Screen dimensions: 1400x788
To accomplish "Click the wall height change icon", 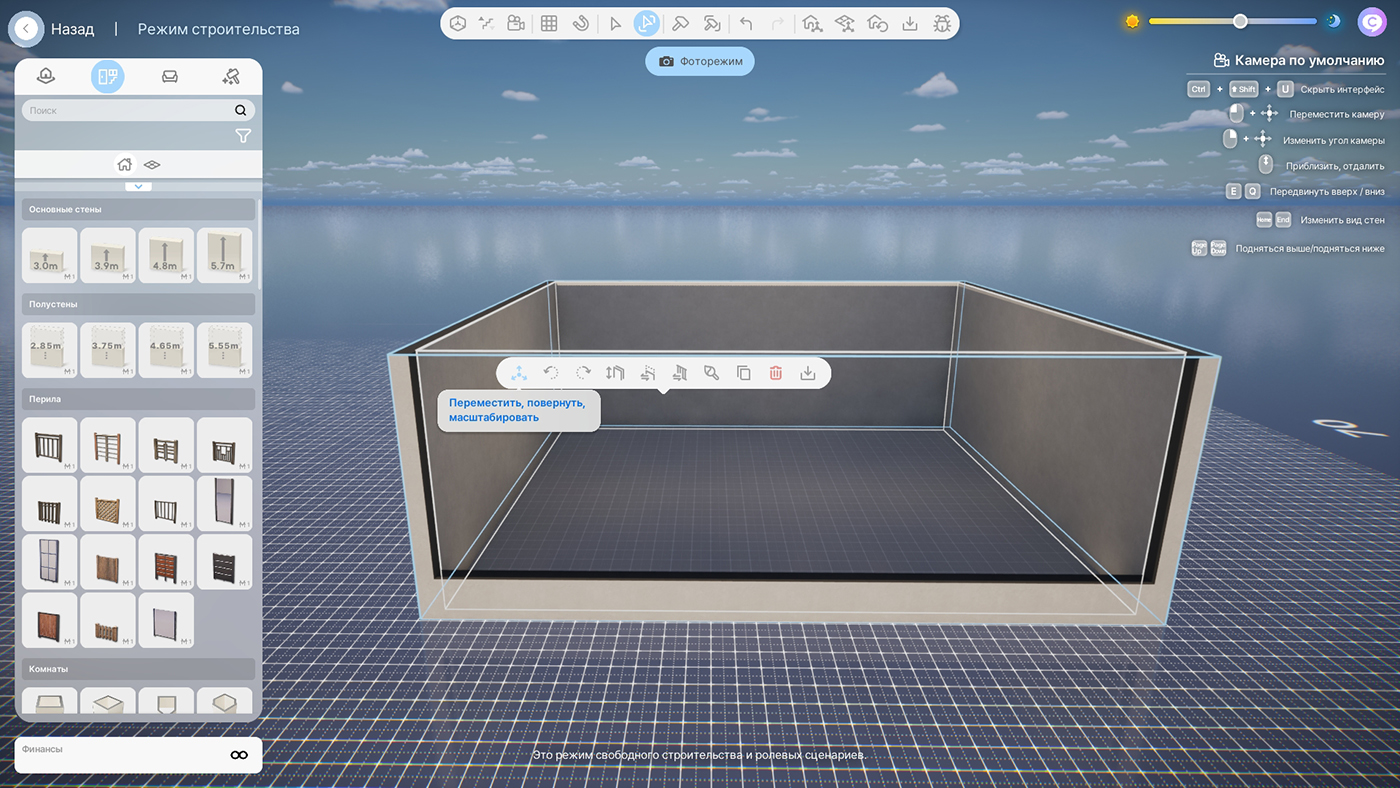I will click(615, 373).
